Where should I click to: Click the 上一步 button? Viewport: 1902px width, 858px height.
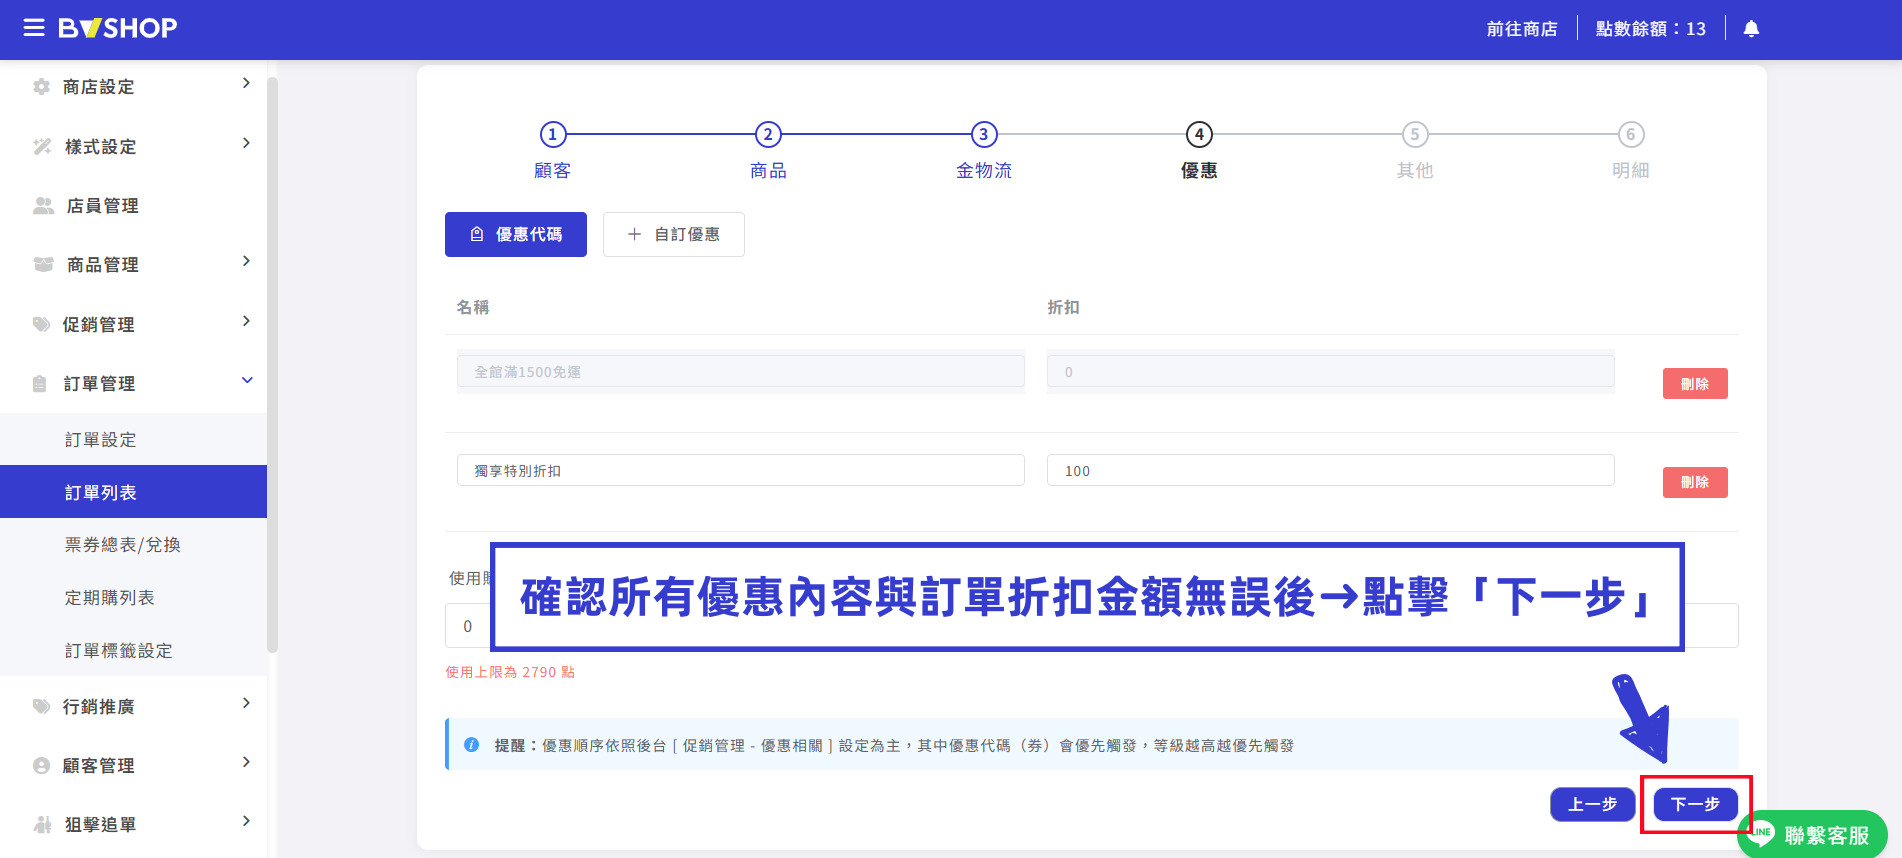point(1593,804)
